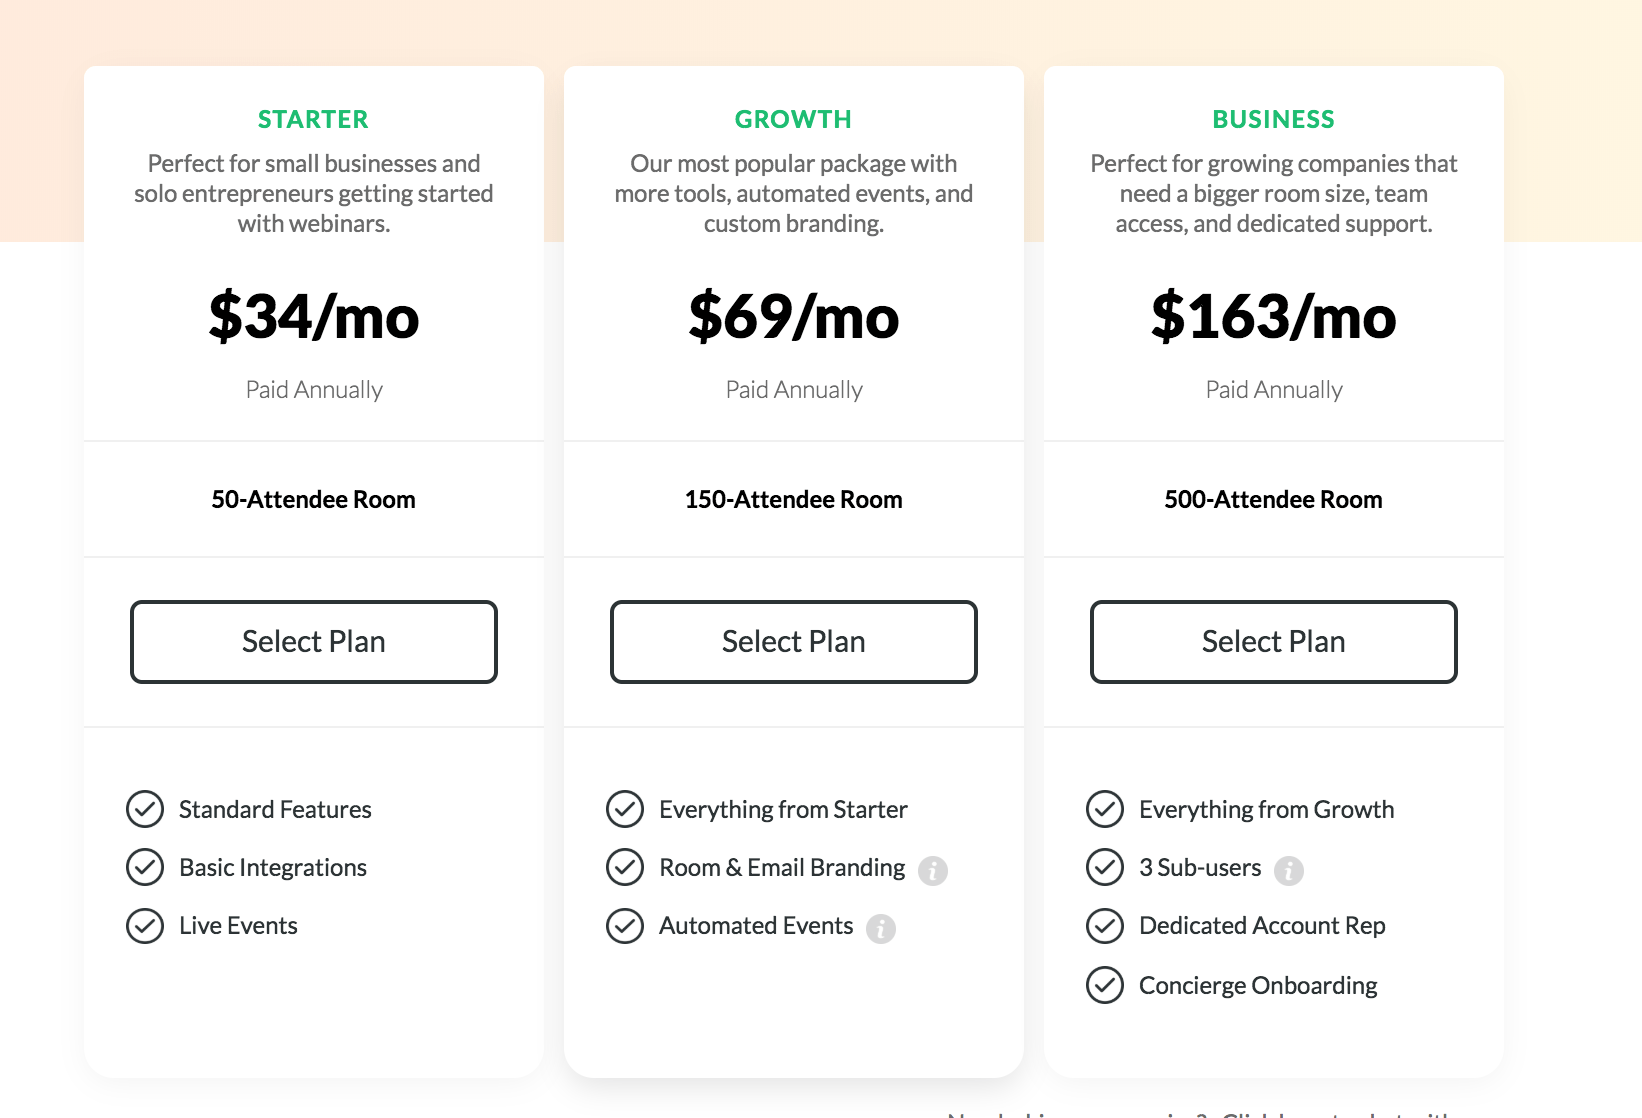Choose Select Plan for Starter
The height and width of the screenshot is (1118, 1642).
click(314, 642)
